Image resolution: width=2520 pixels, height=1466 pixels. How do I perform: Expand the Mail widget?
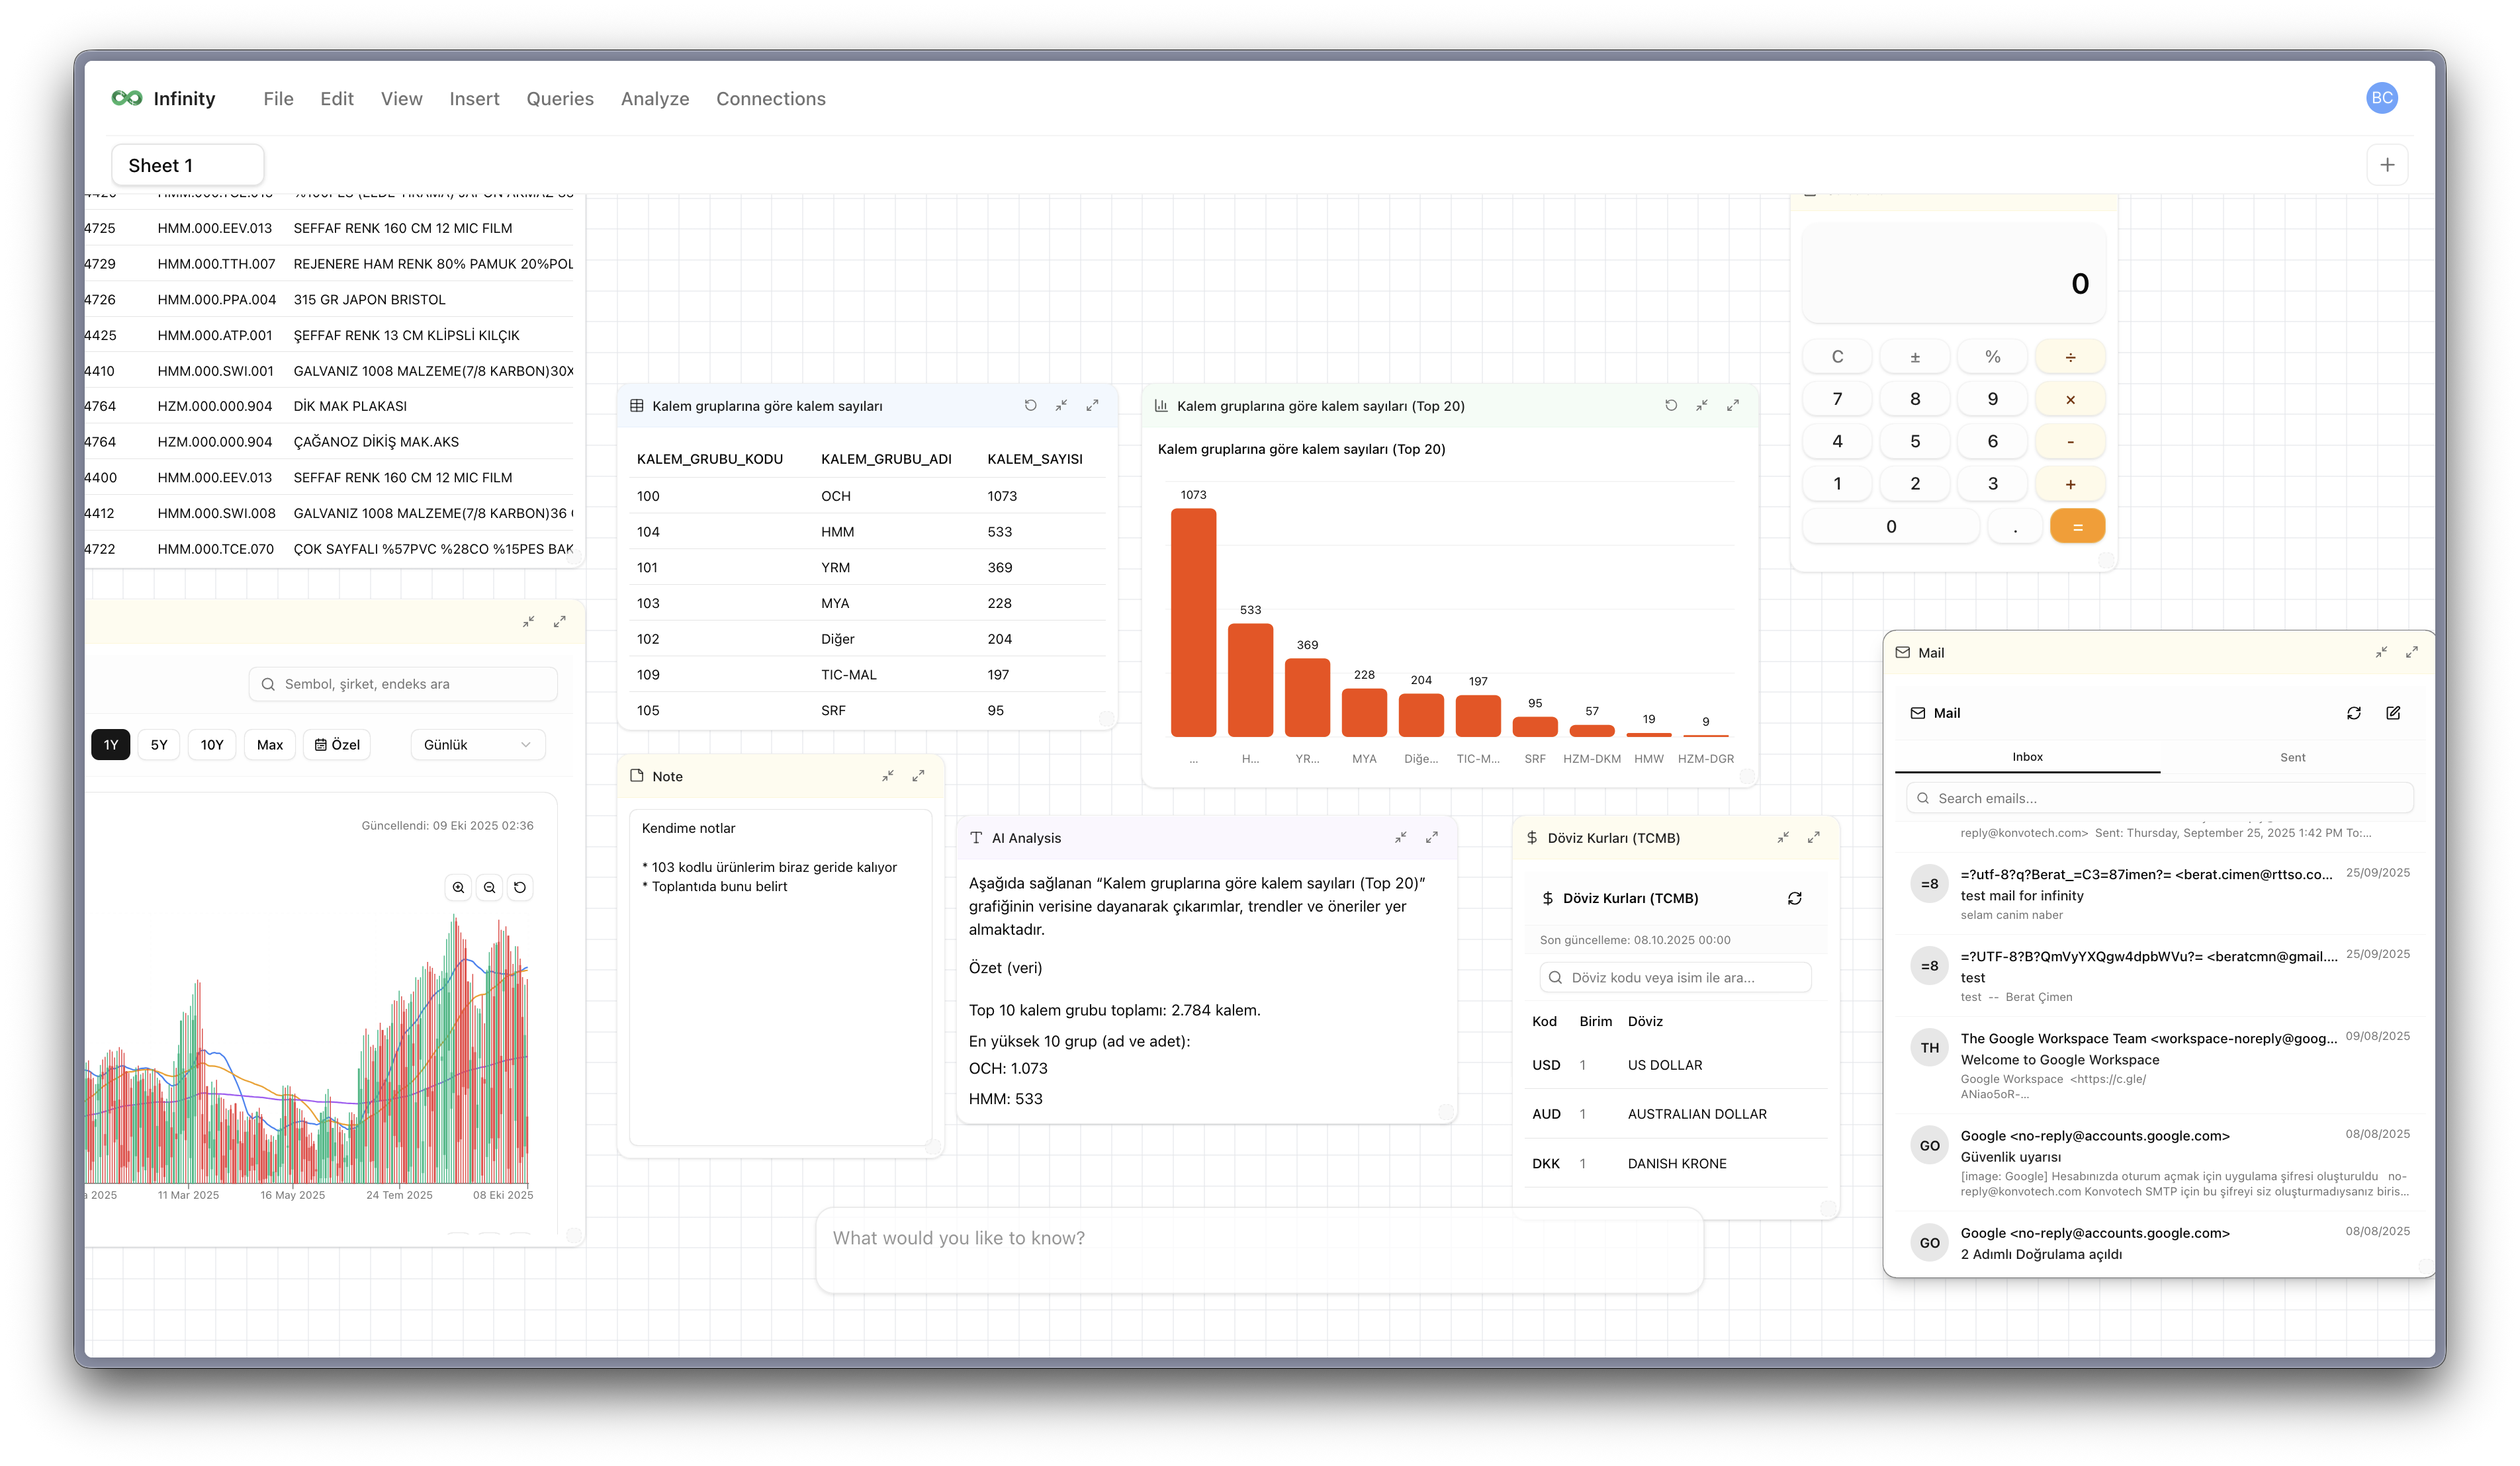[2411, 652]
